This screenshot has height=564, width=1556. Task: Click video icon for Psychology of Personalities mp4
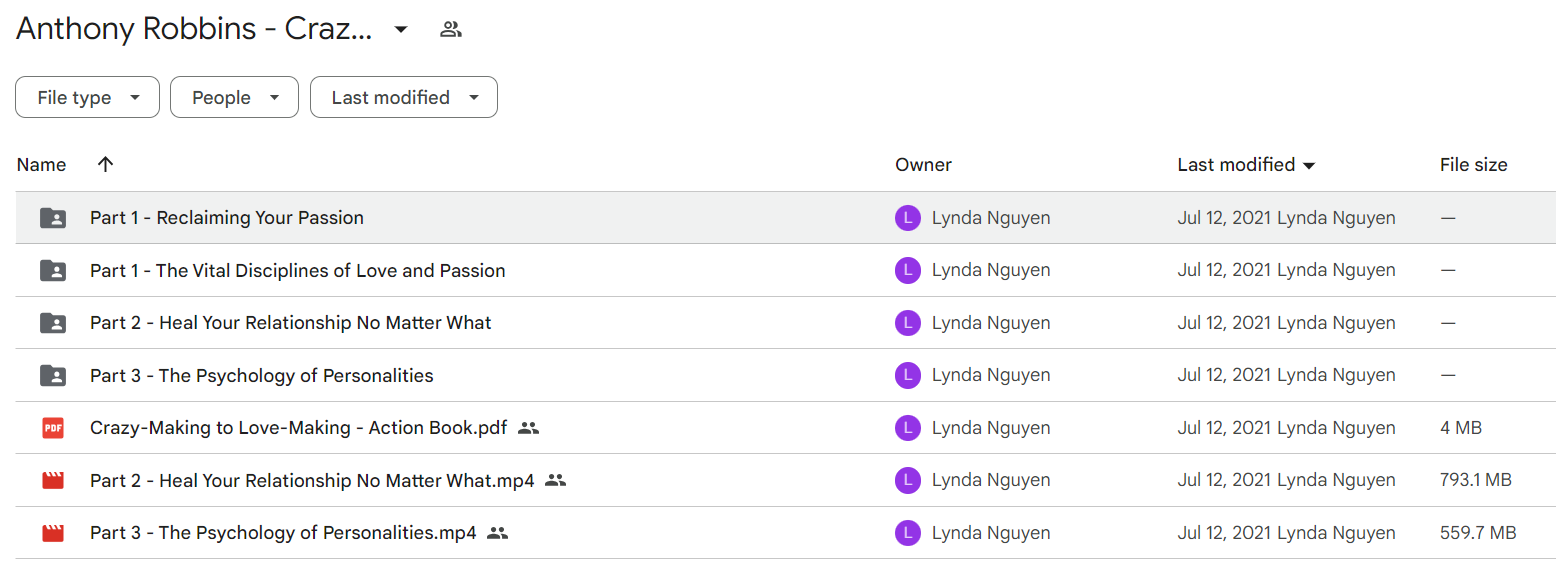click(53, 533)
